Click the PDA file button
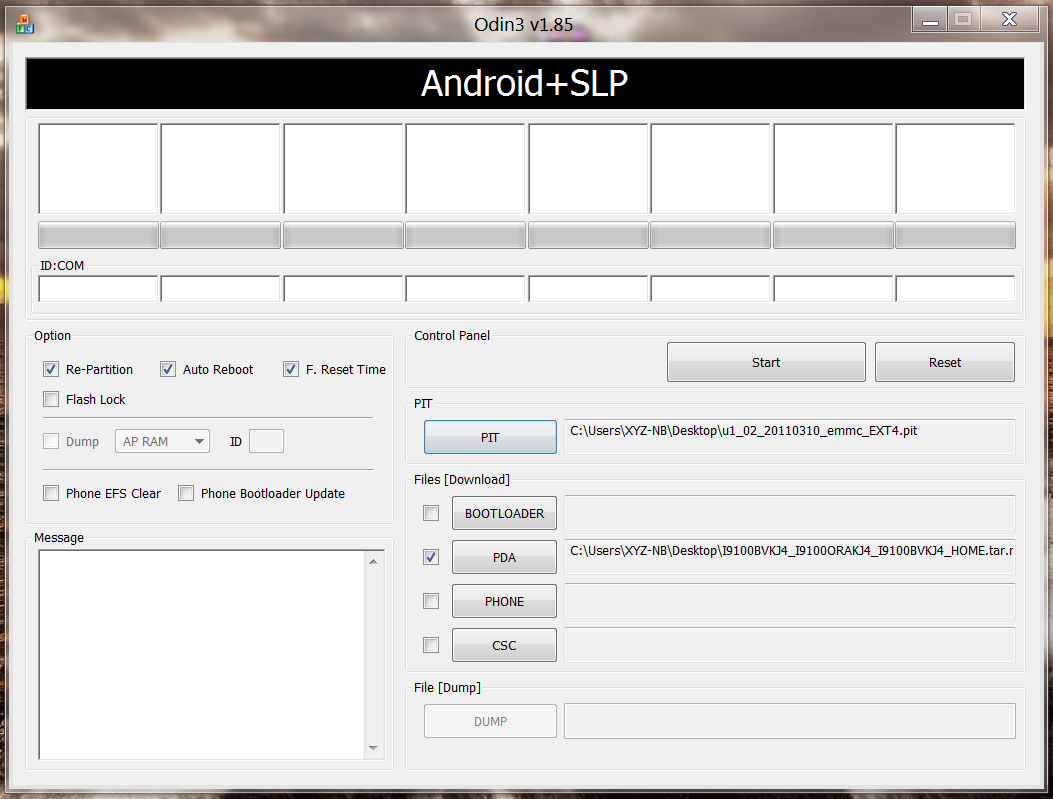This screenshot has width=1053, height=799. click(504, 557)
